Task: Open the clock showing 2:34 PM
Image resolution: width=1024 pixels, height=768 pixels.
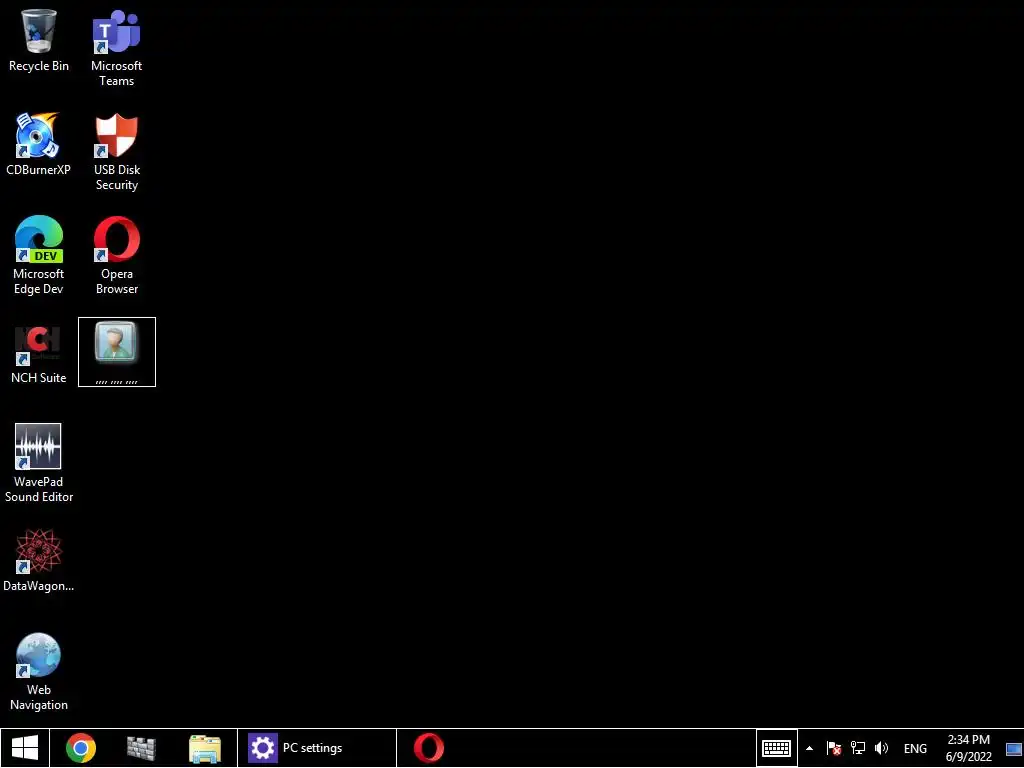Action: tap(968, 748)
